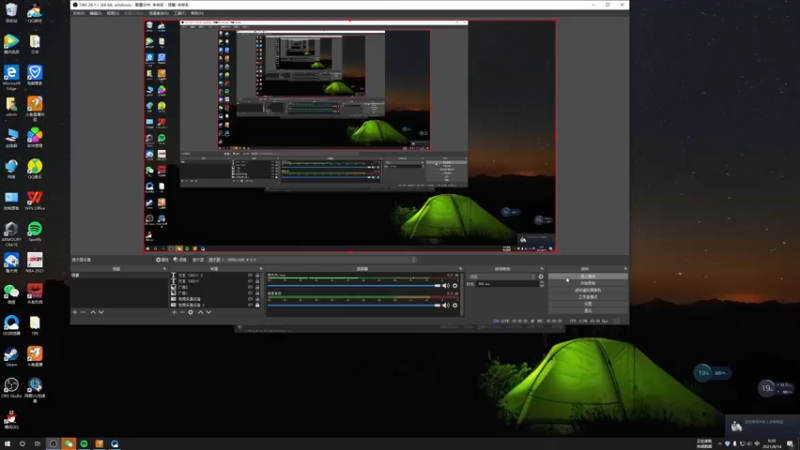Open Windows Start menu on taskbar
800x450 pixels.
coord(7,444)
